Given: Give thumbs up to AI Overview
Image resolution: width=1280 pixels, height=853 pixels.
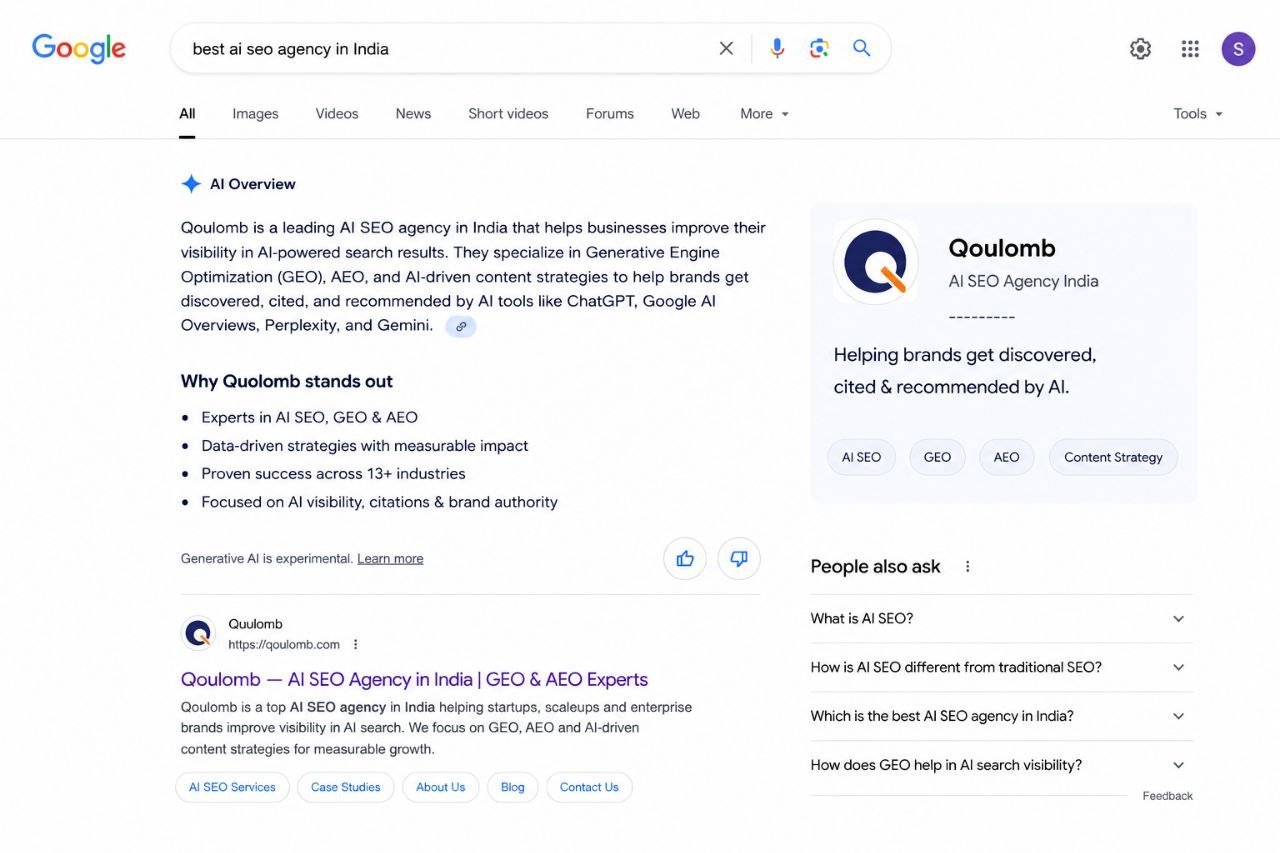Looking at the screenshot, I should tap(685, 559).
